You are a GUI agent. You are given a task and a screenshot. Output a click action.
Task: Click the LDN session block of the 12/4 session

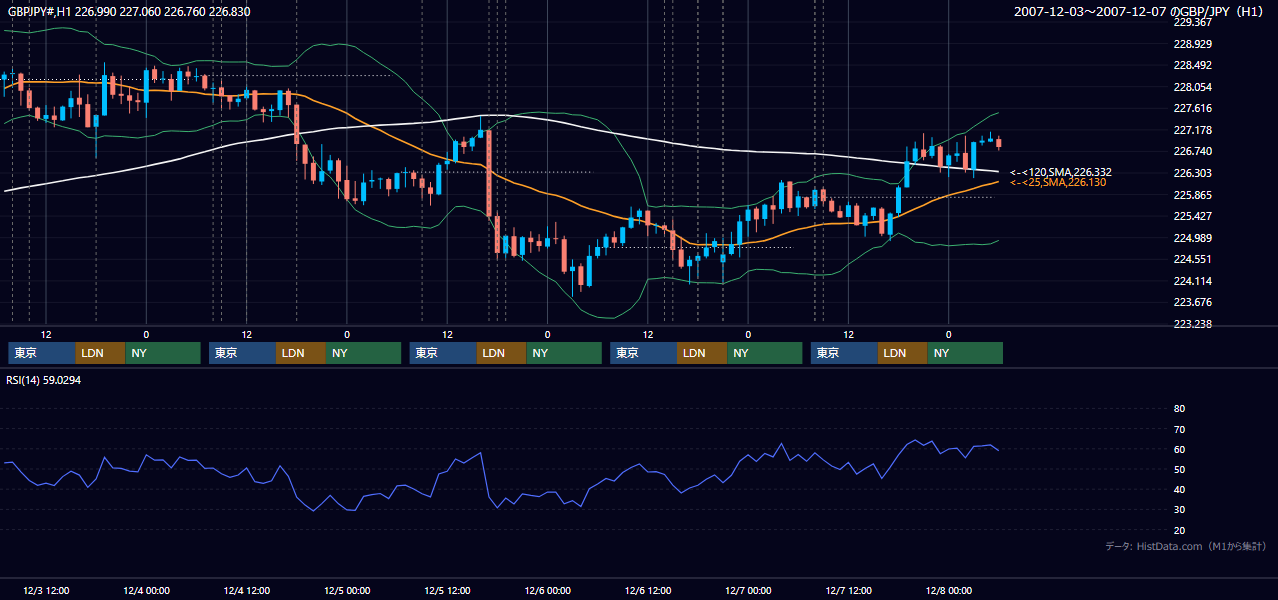click(x=300, y=353)
